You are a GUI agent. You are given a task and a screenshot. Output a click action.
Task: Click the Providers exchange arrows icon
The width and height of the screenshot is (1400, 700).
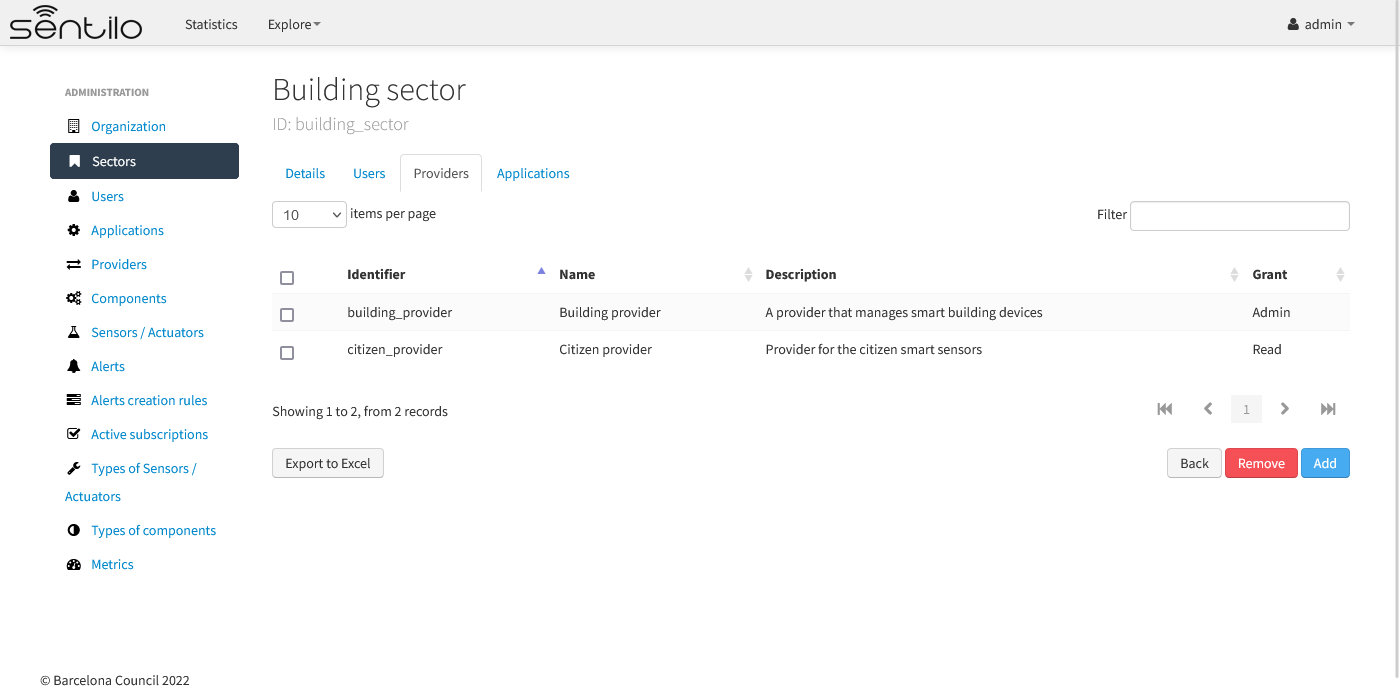(73, 264)
